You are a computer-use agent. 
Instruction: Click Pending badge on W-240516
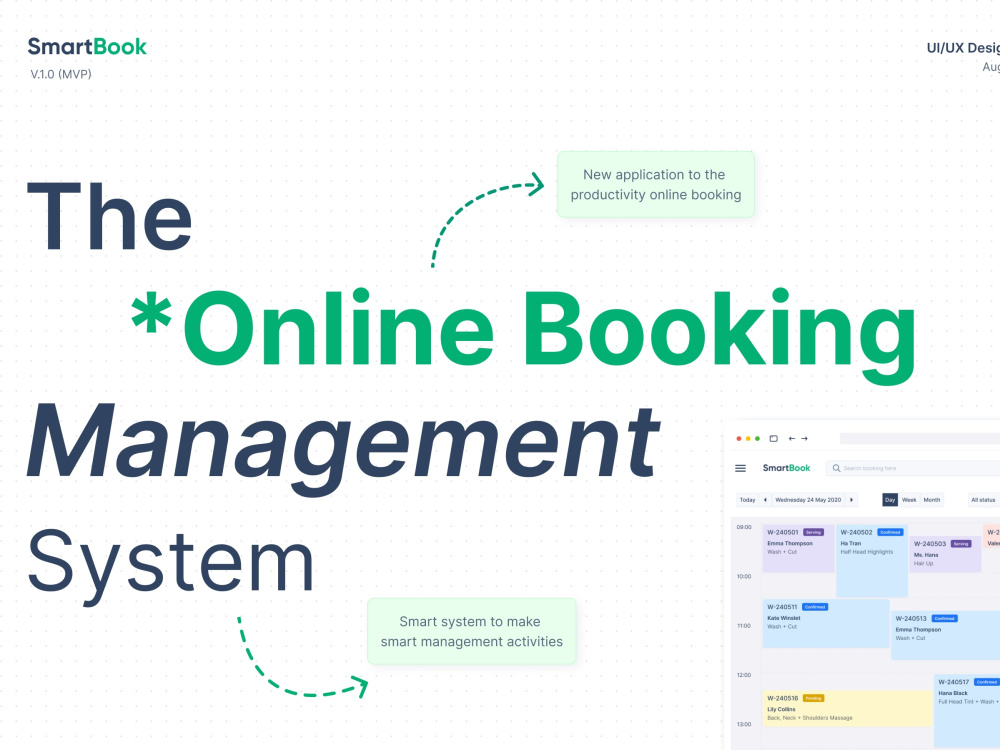tap(813, 698)
